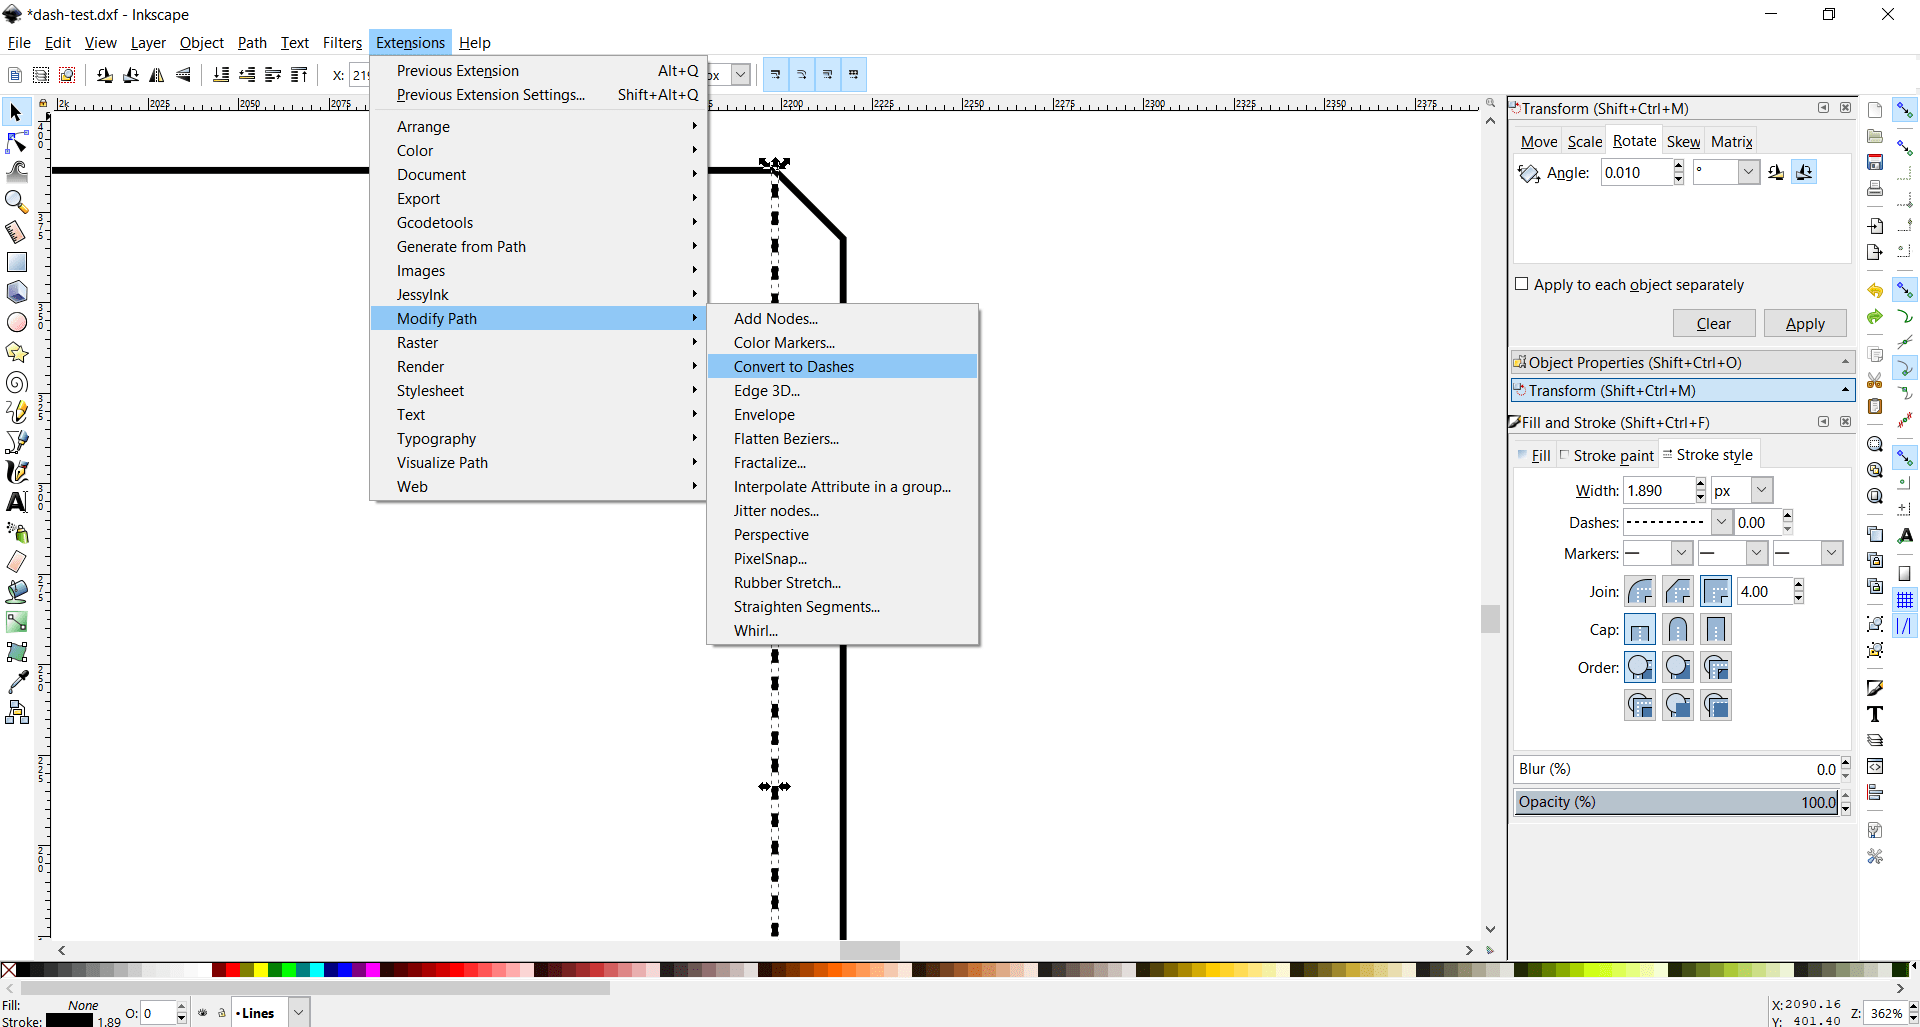Image resolution: width=1920 pixels, height=1027 pixels.
Task: Select the Eraser tool
Action: tap(17, 562)
